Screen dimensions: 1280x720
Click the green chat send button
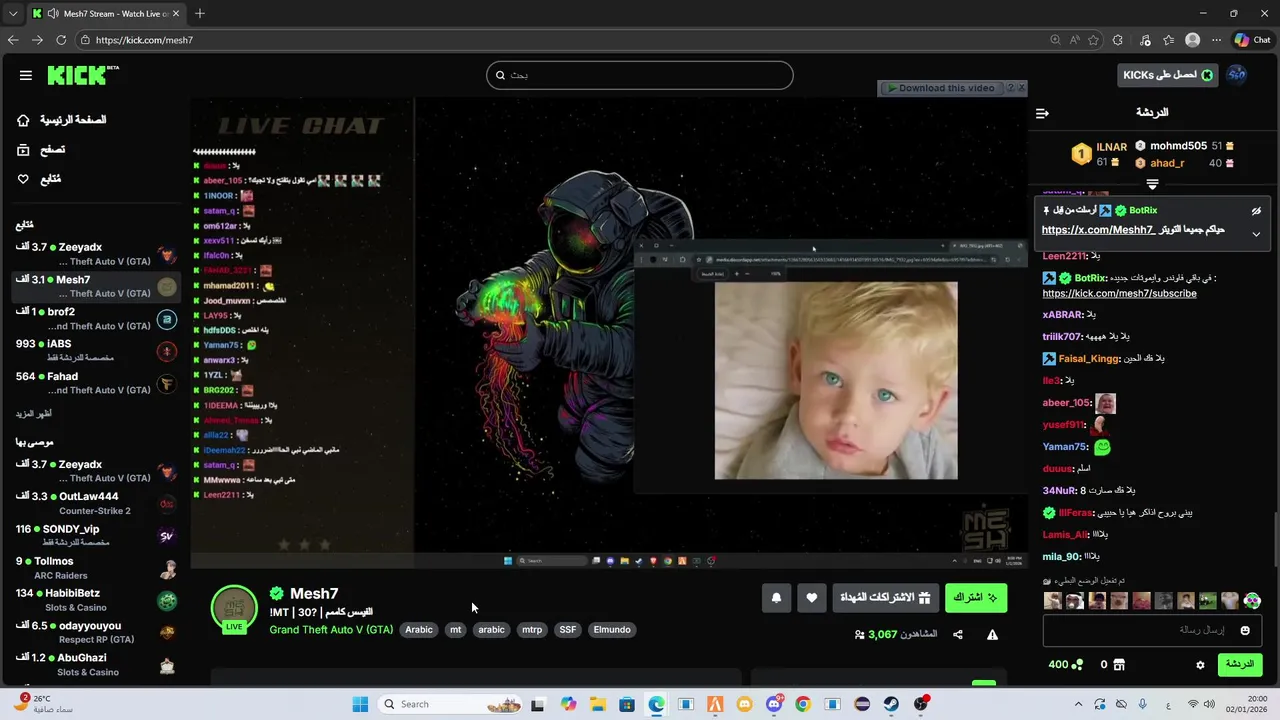(1240, 665)
